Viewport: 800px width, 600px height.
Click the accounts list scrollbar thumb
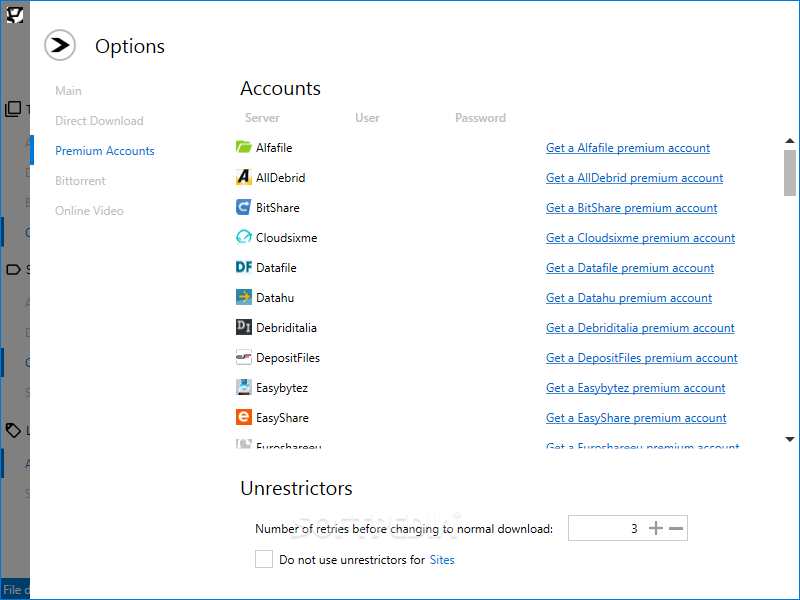tap(790, 173)
